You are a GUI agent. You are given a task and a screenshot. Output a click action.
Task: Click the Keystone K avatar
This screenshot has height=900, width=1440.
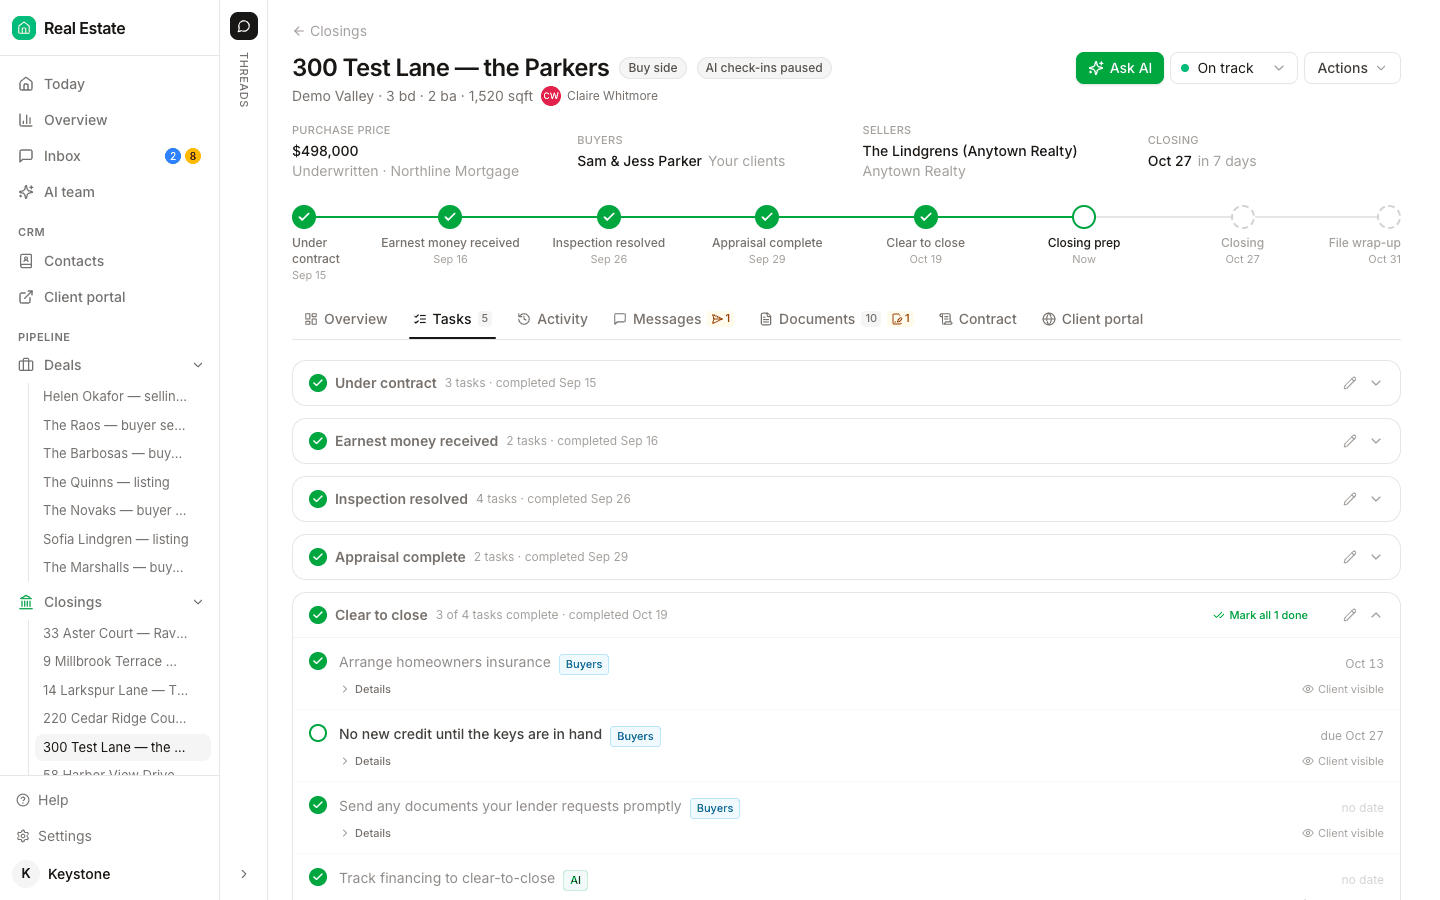pyautogui.click(x=26, y=874)
